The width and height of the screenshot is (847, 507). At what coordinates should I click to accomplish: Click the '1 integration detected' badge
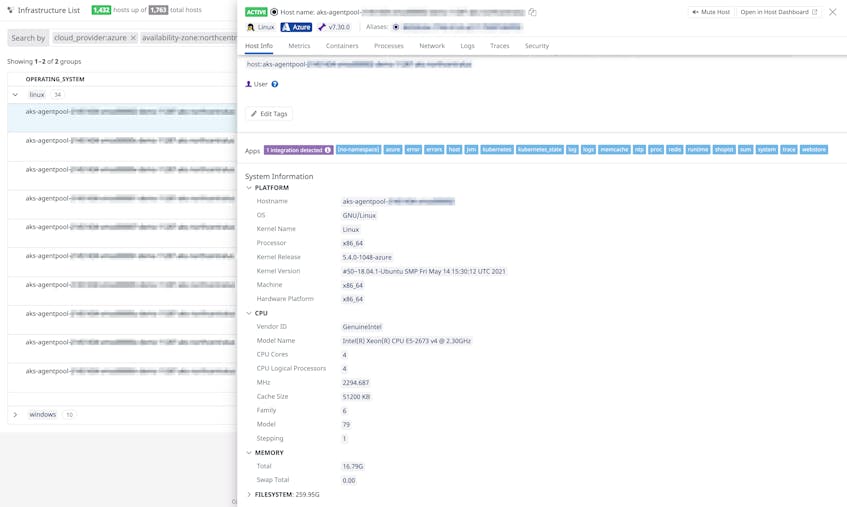click(298, 150)
